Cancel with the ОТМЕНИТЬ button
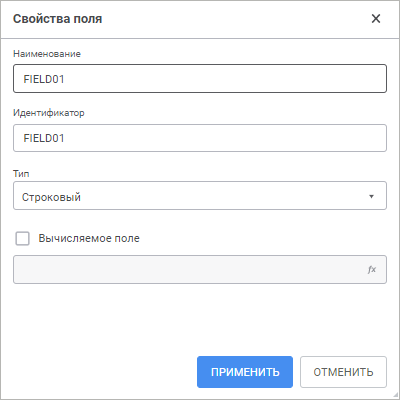Image resolution: width=400 pixels, height=400 pixels. 343,372
